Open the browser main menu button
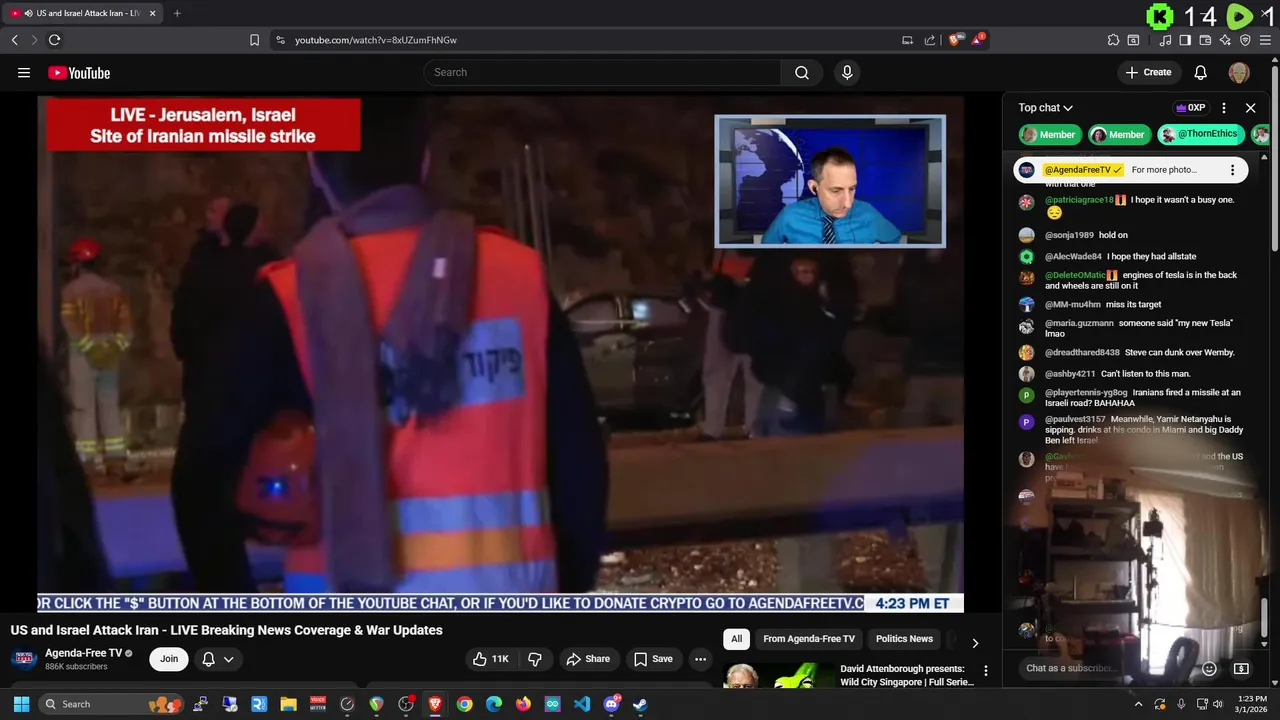The height and width of the screenshot is (720, 1280). point(1266,40)
